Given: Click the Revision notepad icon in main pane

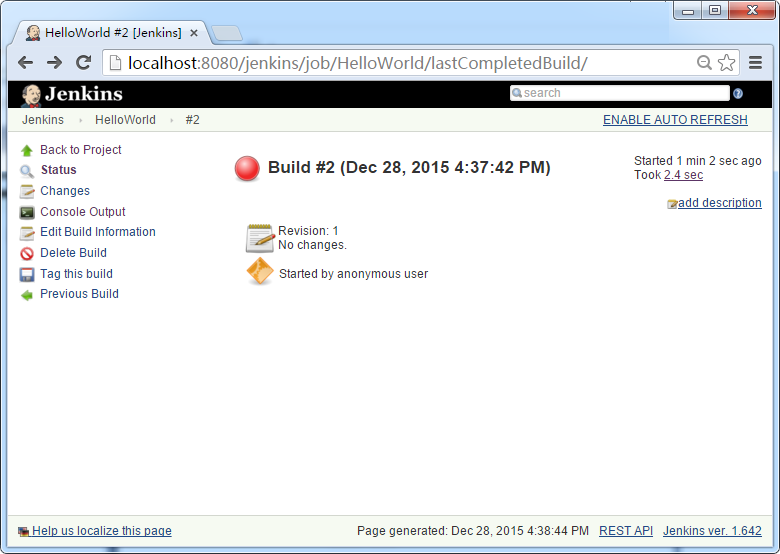Looking at the screenshot, I should tap(260, 238).
